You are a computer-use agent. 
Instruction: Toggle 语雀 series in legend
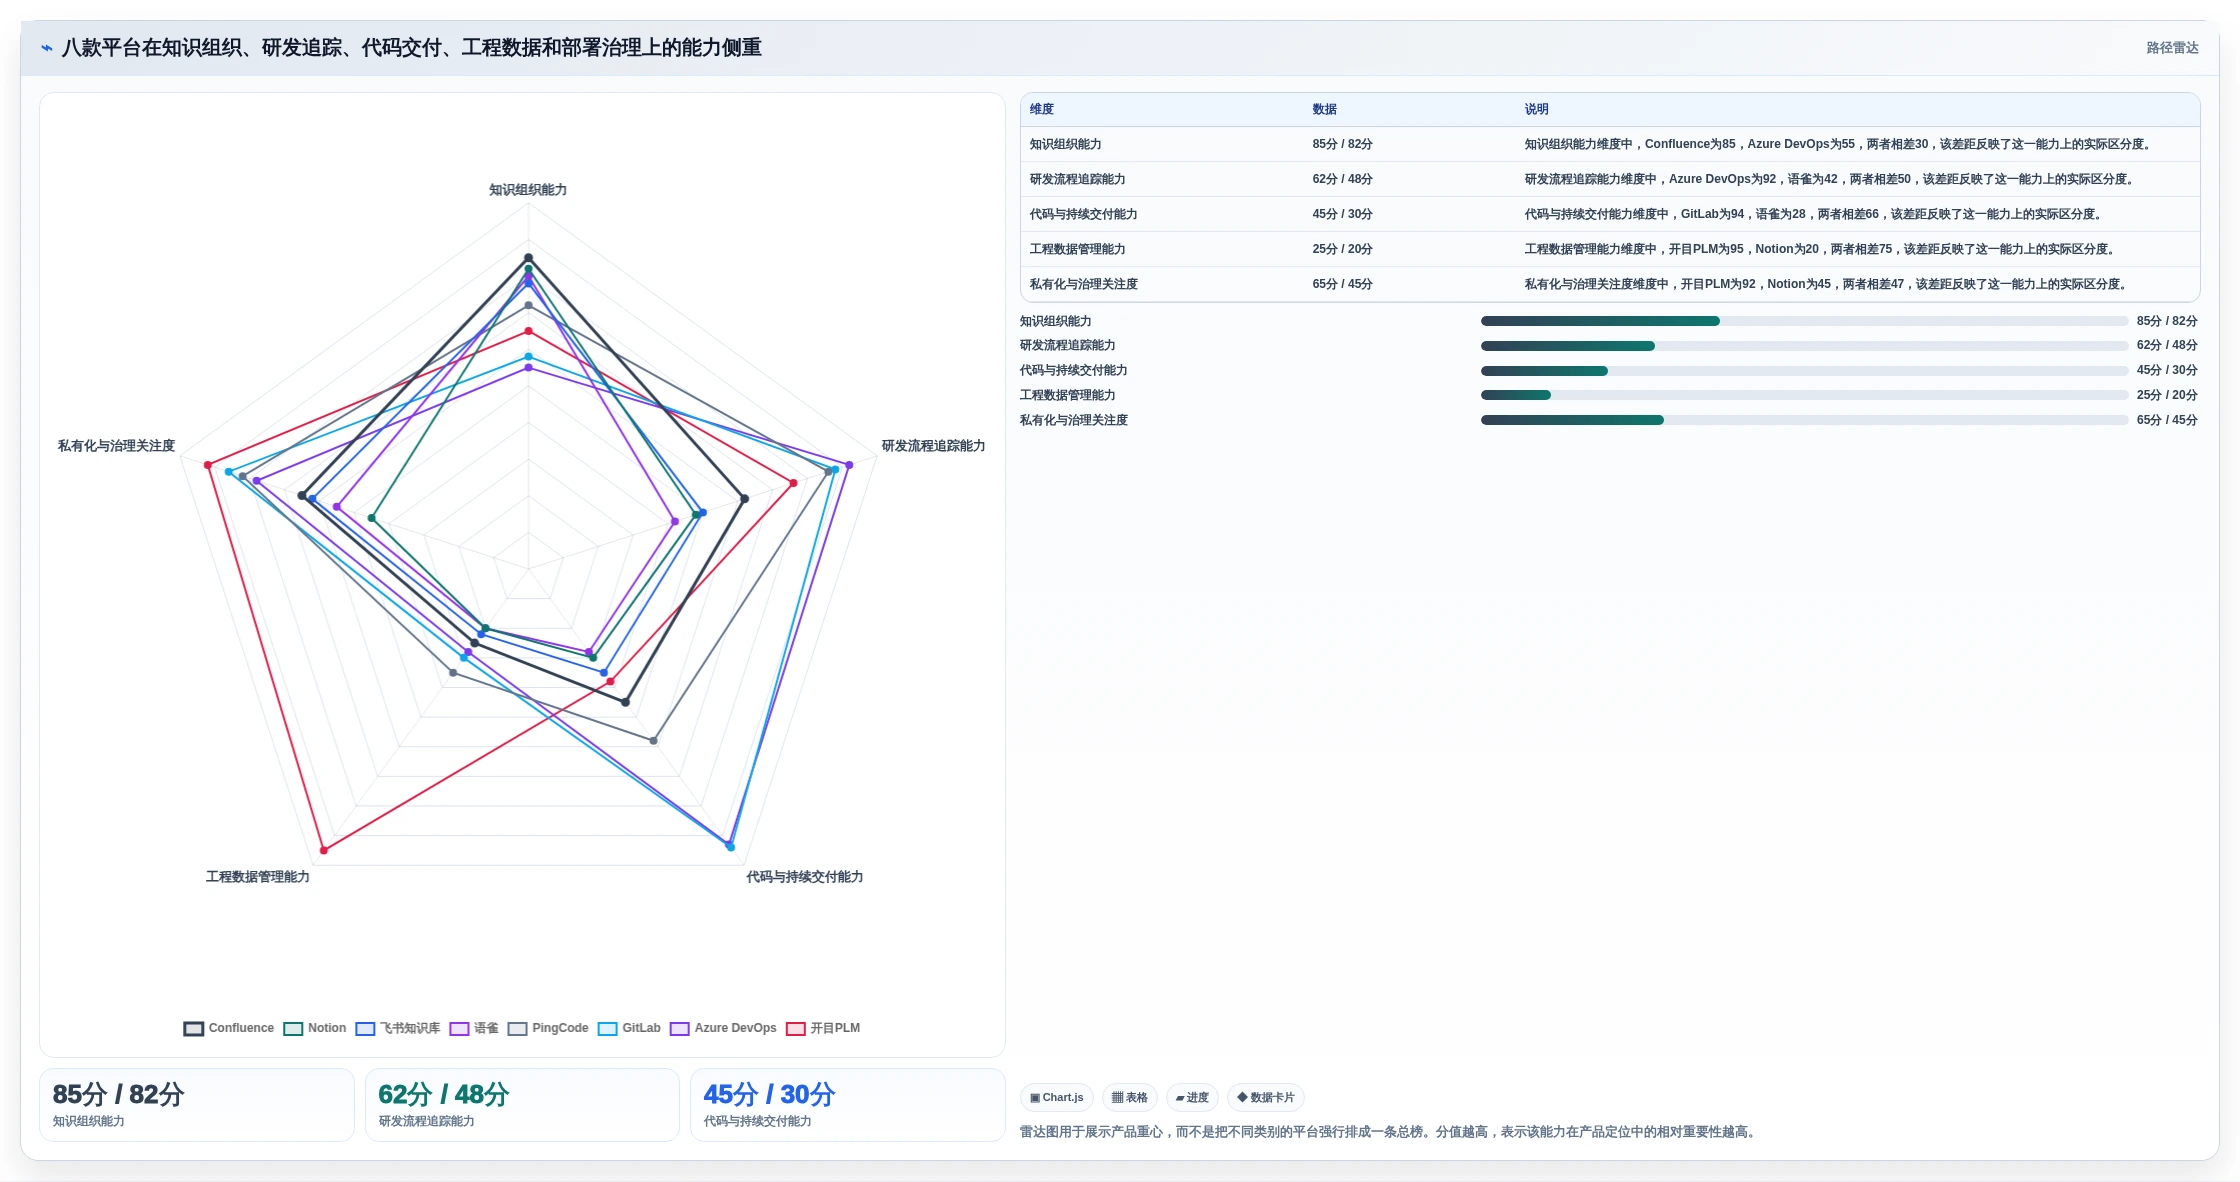point(474,1028)
